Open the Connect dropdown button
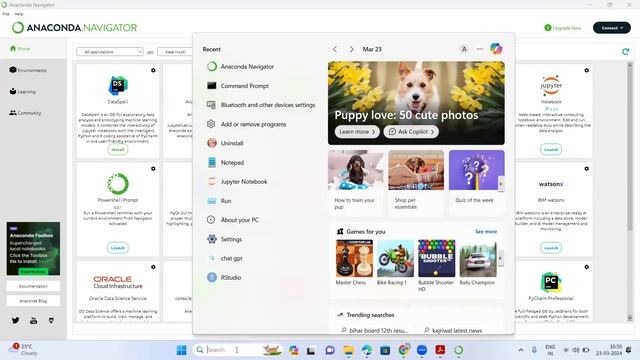640x360 pixels. tap(611, 28)
